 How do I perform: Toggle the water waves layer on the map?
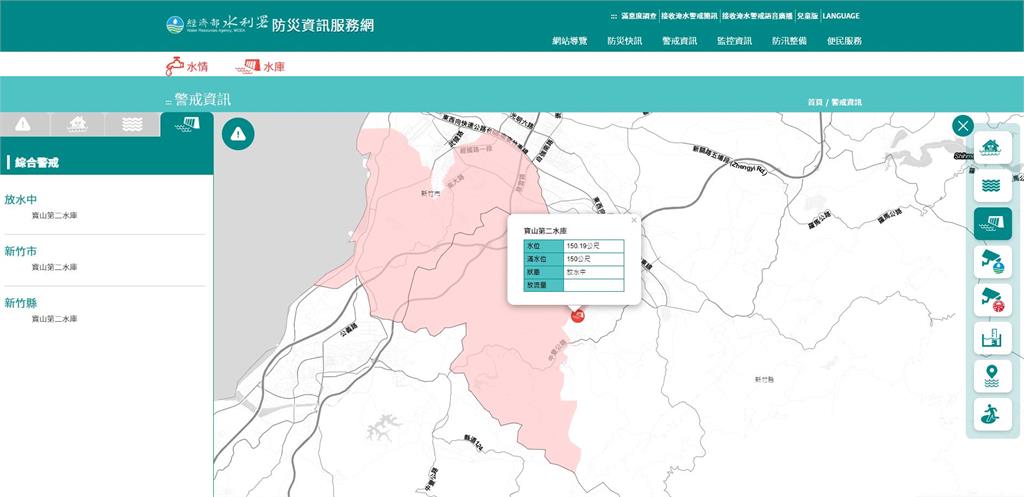(x=992, y=186)
